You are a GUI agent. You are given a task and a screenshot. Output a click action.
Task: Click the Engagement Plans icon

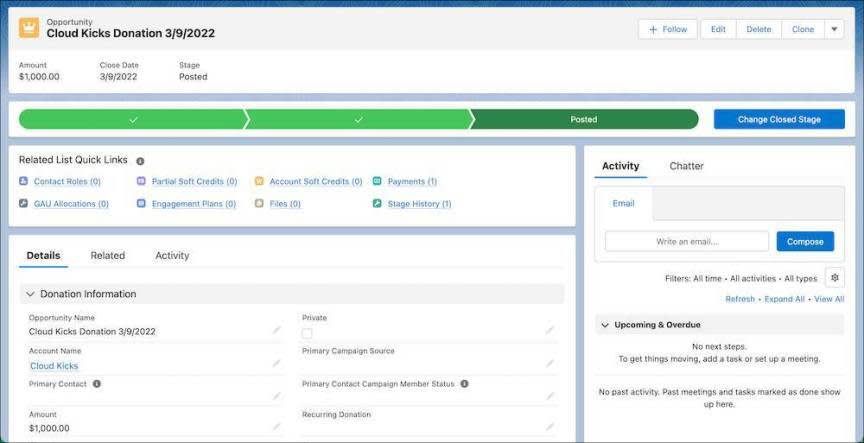click(x=141, y=203)
